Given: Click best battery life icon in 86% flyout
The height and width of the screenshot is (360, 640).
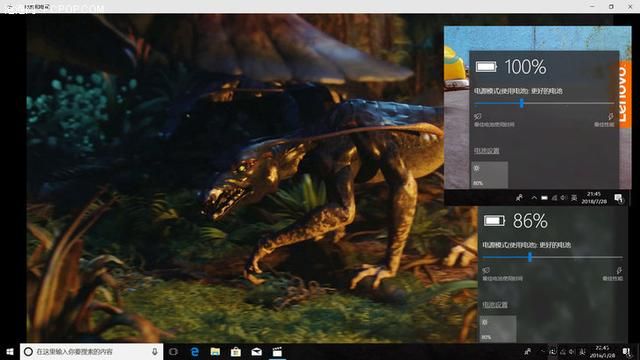Looking at the screenshot, I should pos(486,270).
